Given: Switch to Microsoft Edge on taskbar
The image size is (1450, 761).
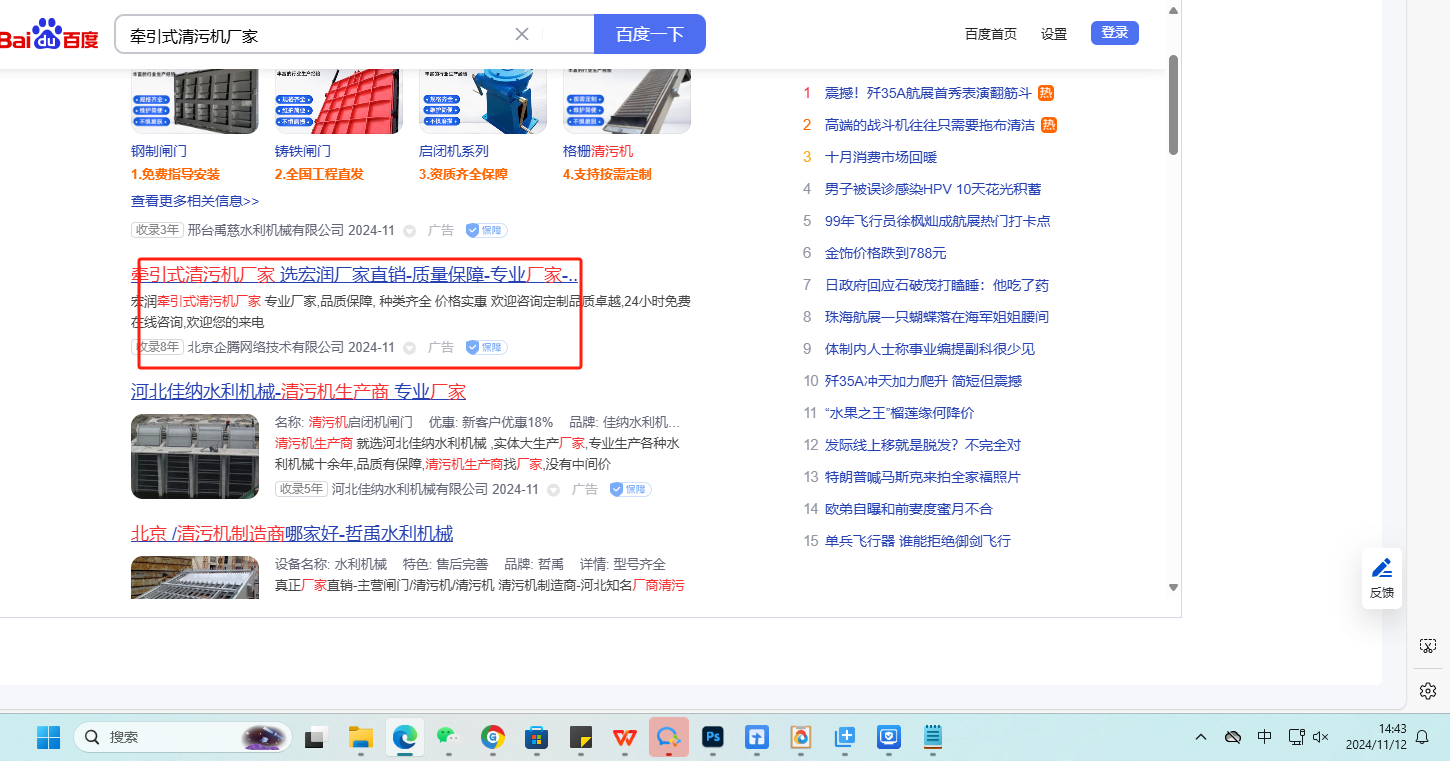Looking at the screenshot, I should [x=405, y=738].
